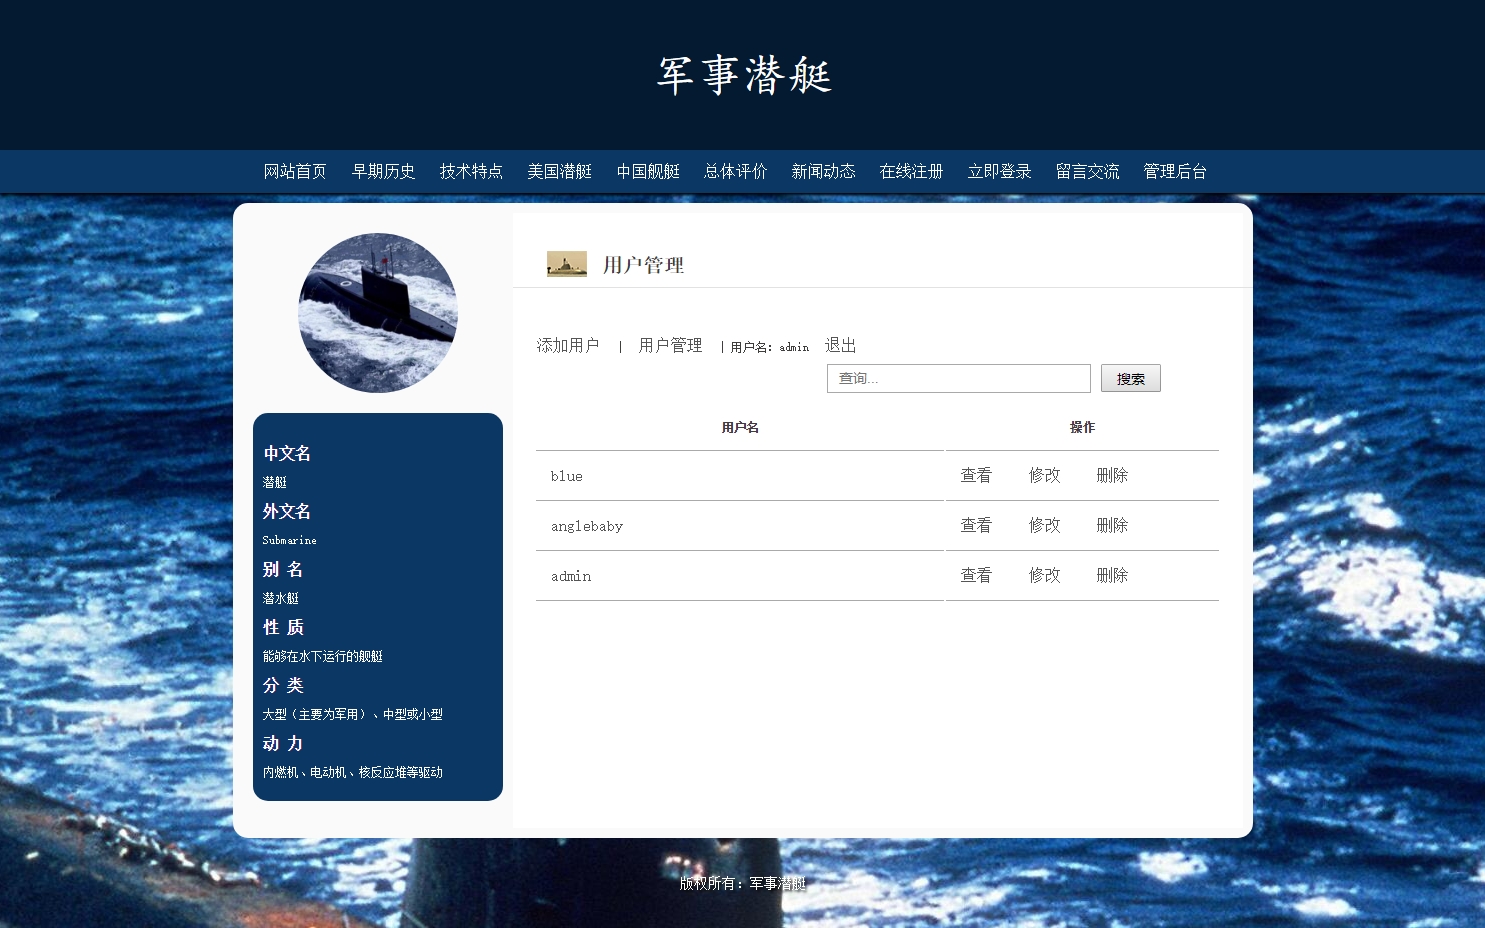Focus the 查询 search input field

coord(958,378)
